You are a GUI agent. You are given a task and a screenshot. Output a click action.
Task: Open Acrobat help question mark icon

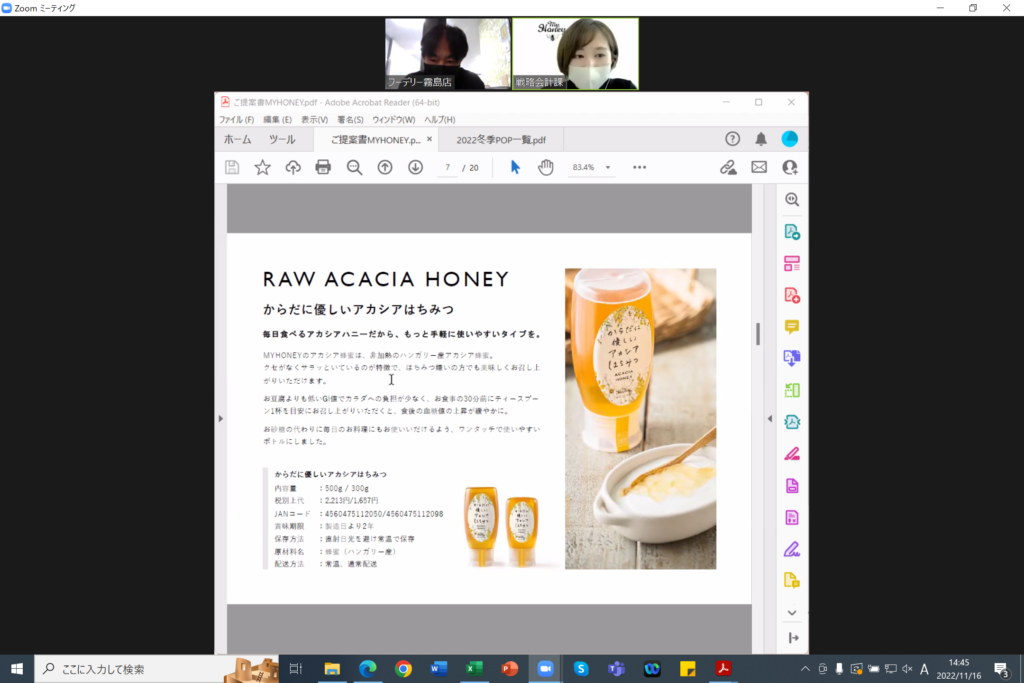tap(732, 138)
